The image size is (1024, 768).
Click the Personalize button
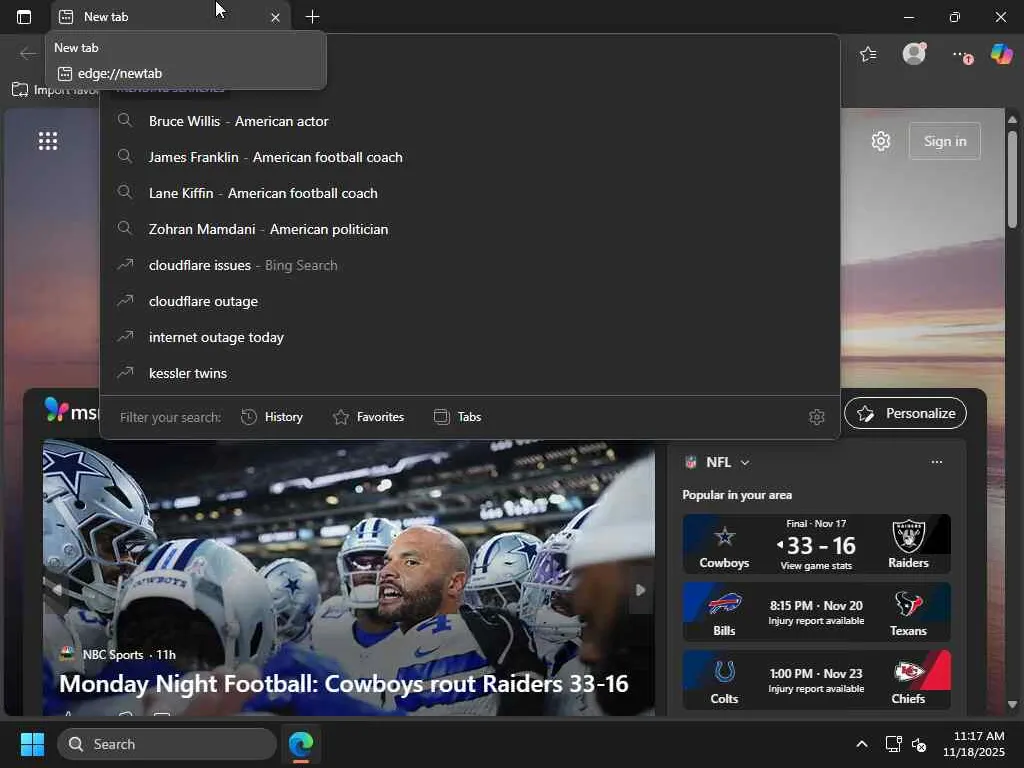[906, 413]
